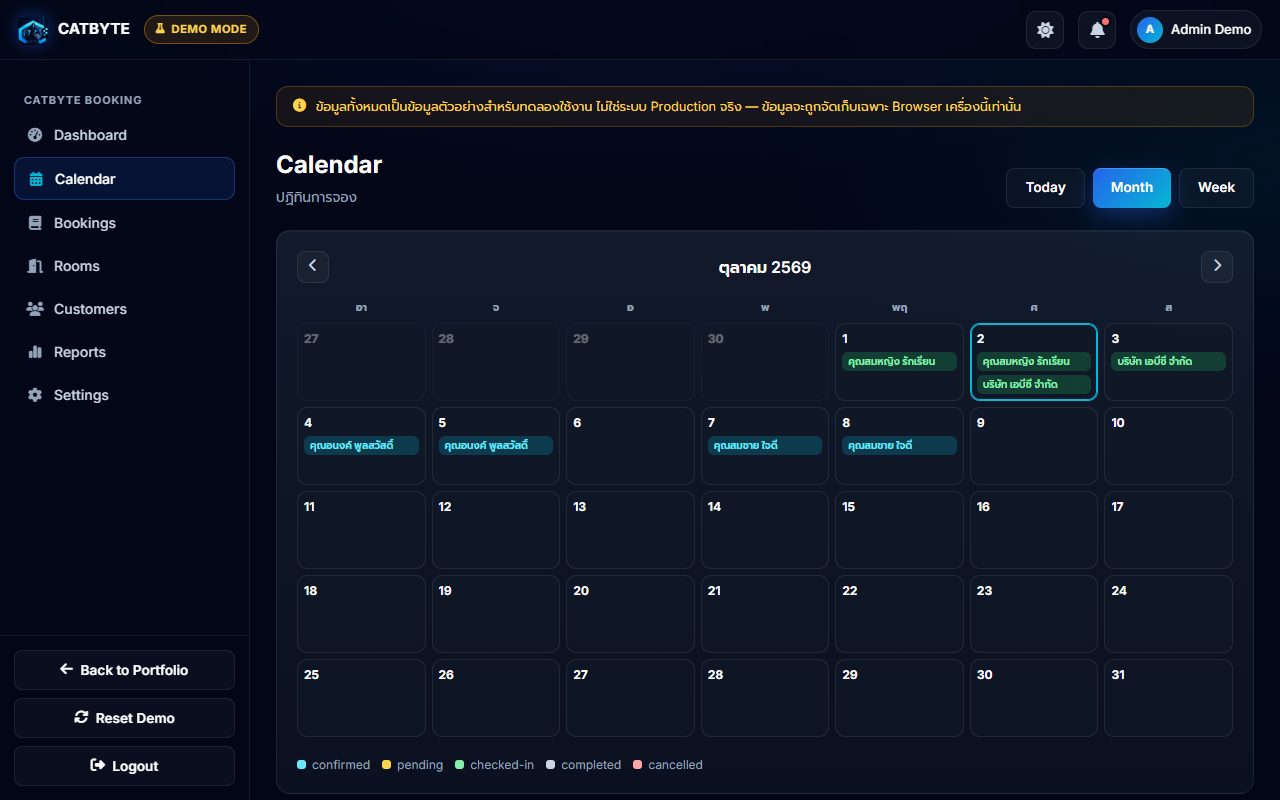Open คุณอนงค์ พูลสวัสดิ์ booking on day 5
1280x800 pixels.
coord(496,446)
